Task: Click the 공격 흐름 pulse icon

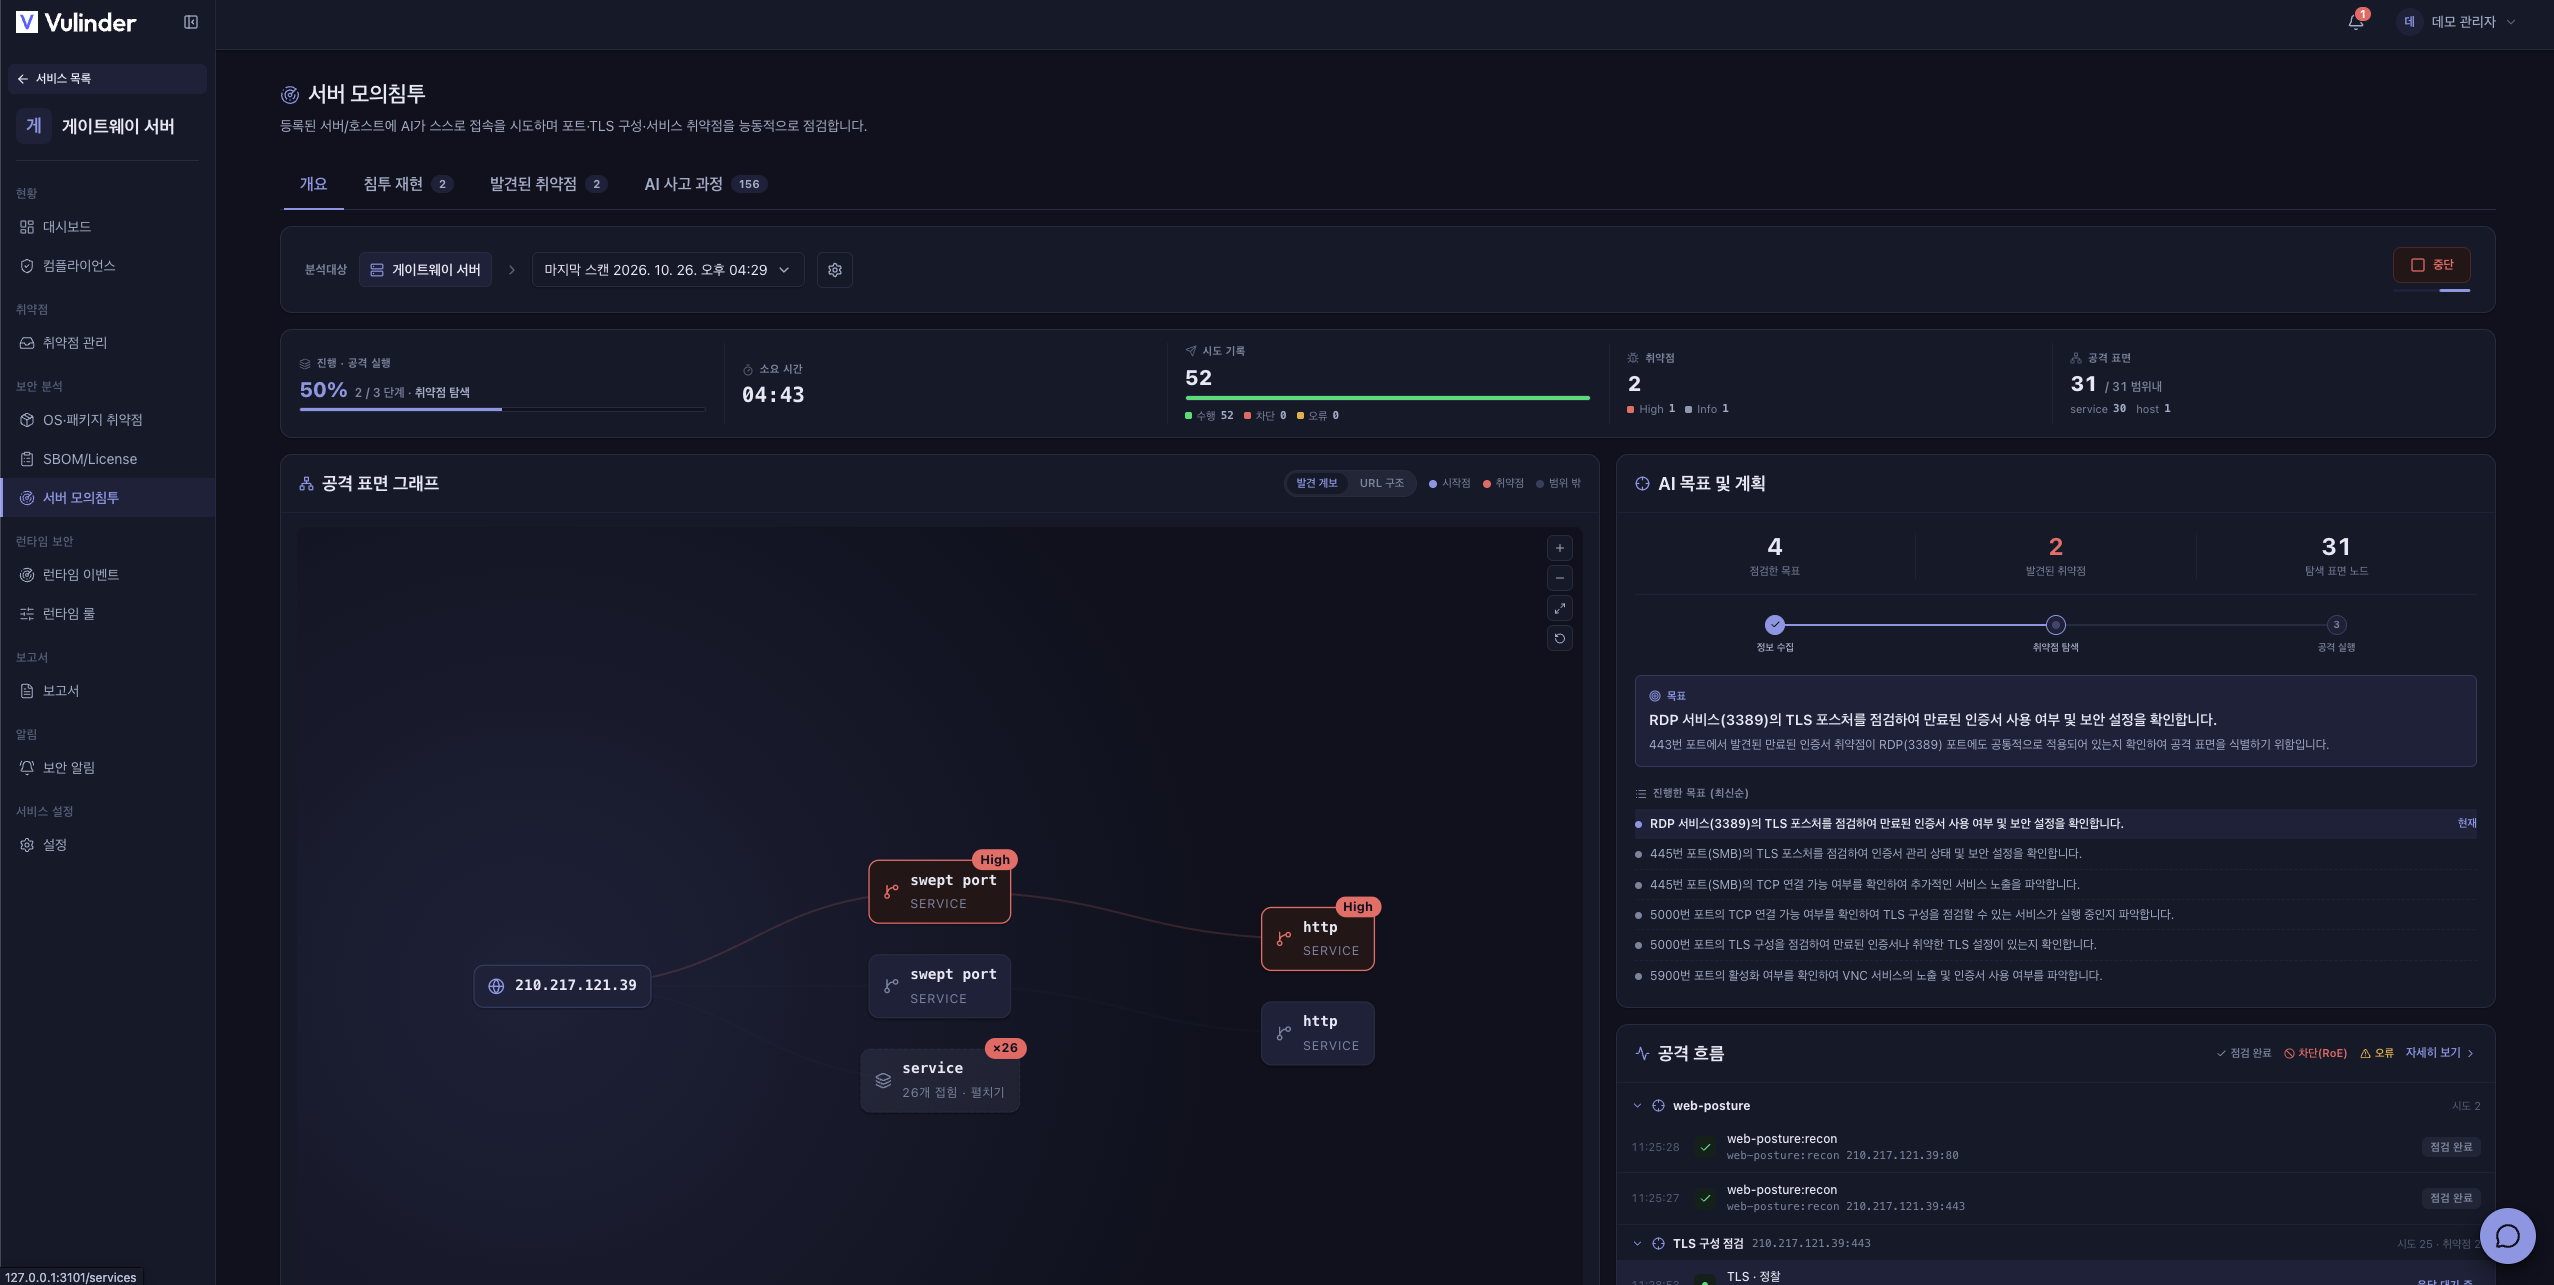Action: [x=1642, y=1053]
